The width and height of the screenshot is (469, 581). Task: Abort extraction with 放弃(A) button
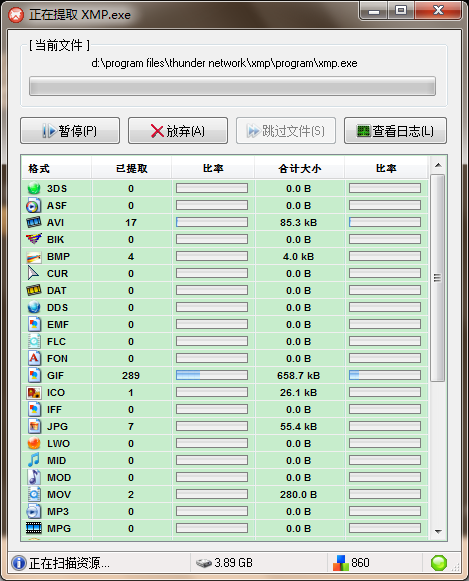[x=178, y=130]
